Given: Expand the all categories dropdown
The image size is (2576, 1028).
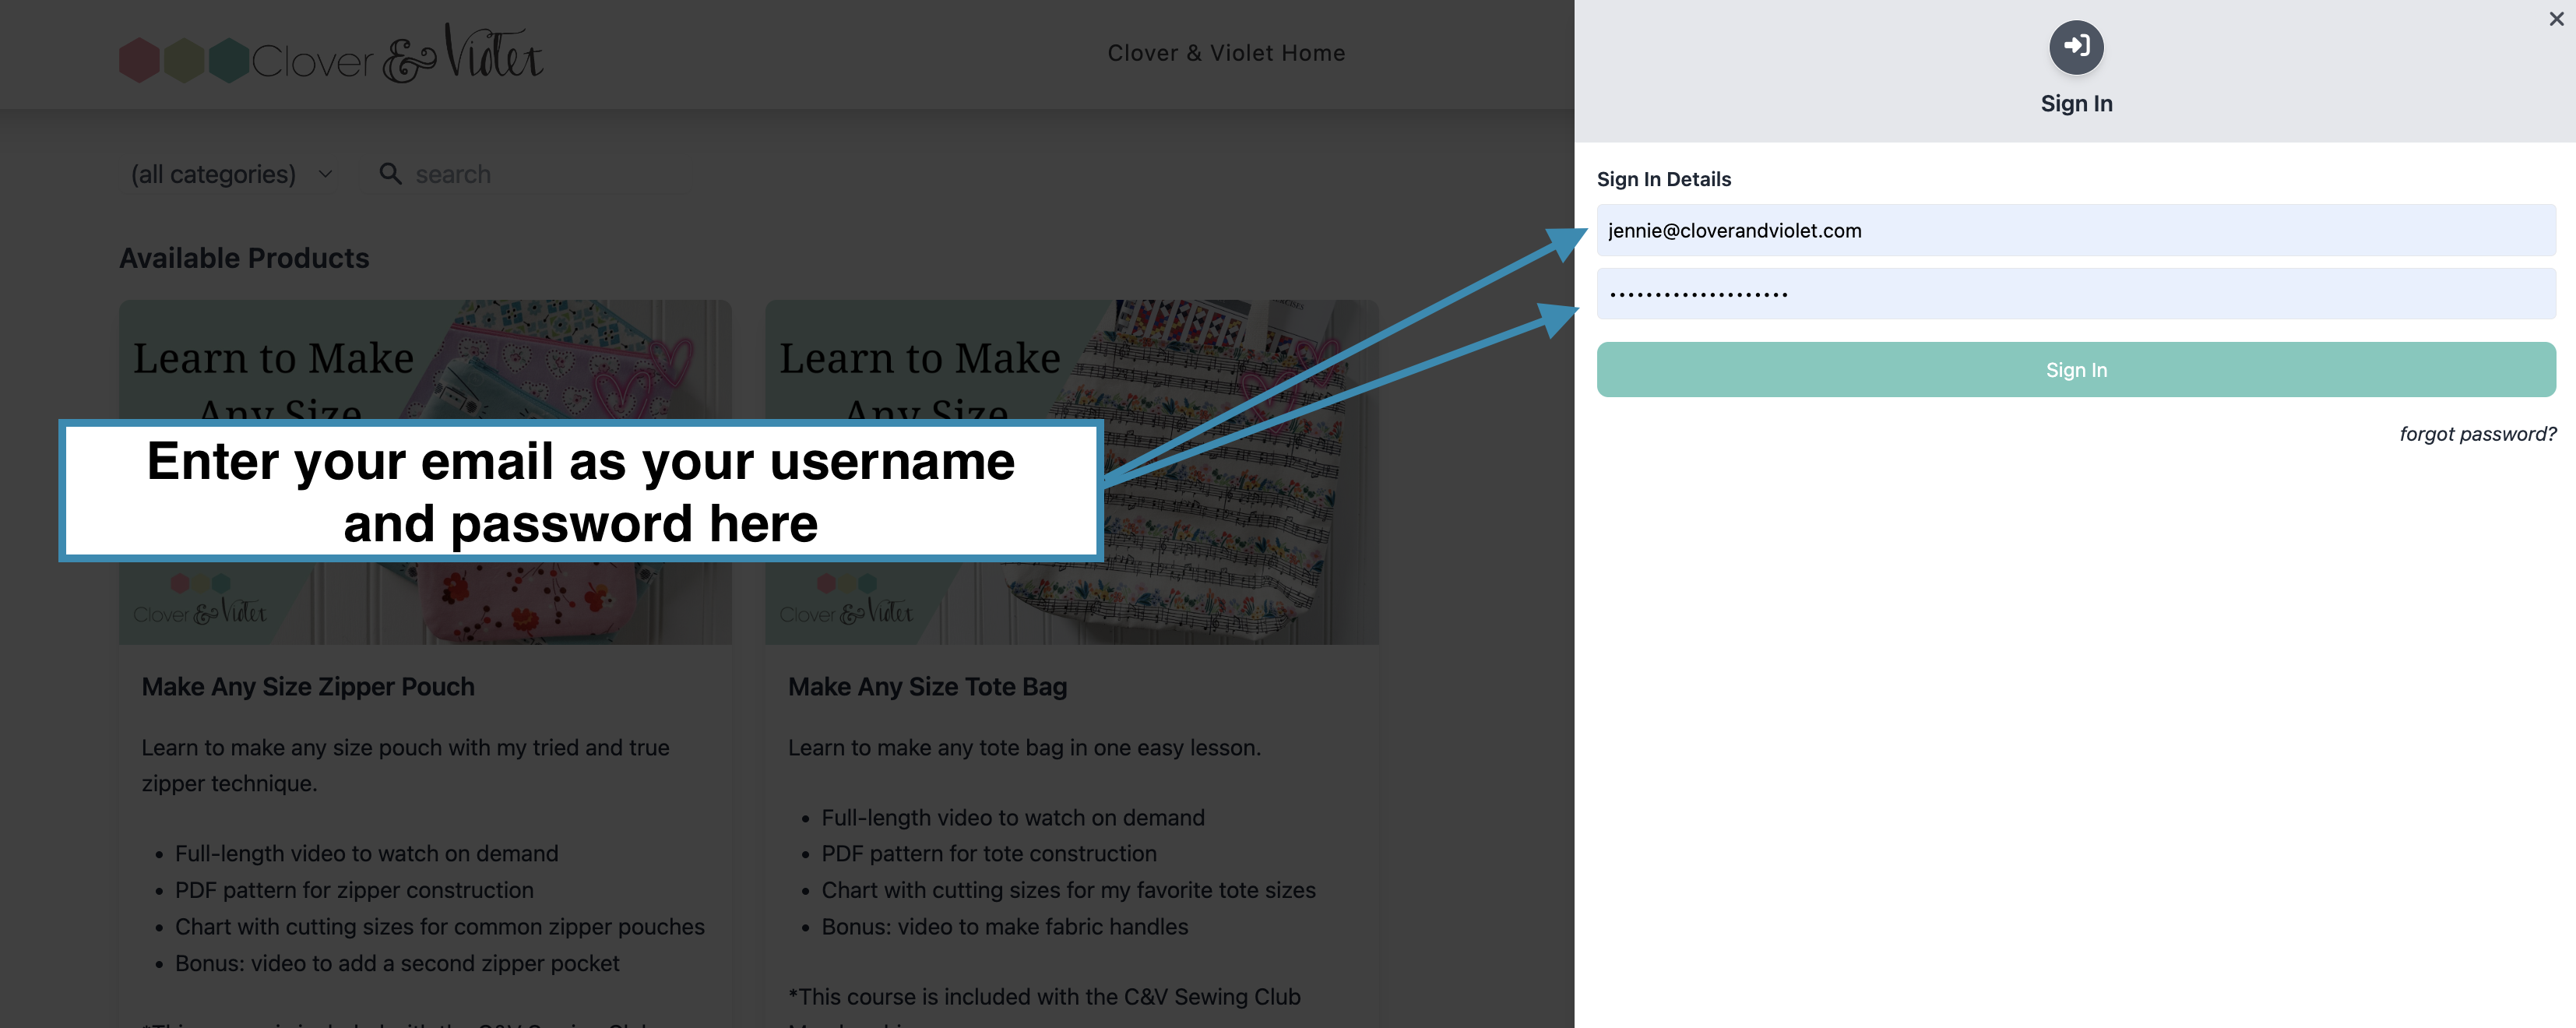Looking at the screenshot, I should pyautogui.click(x=232, y=174).
